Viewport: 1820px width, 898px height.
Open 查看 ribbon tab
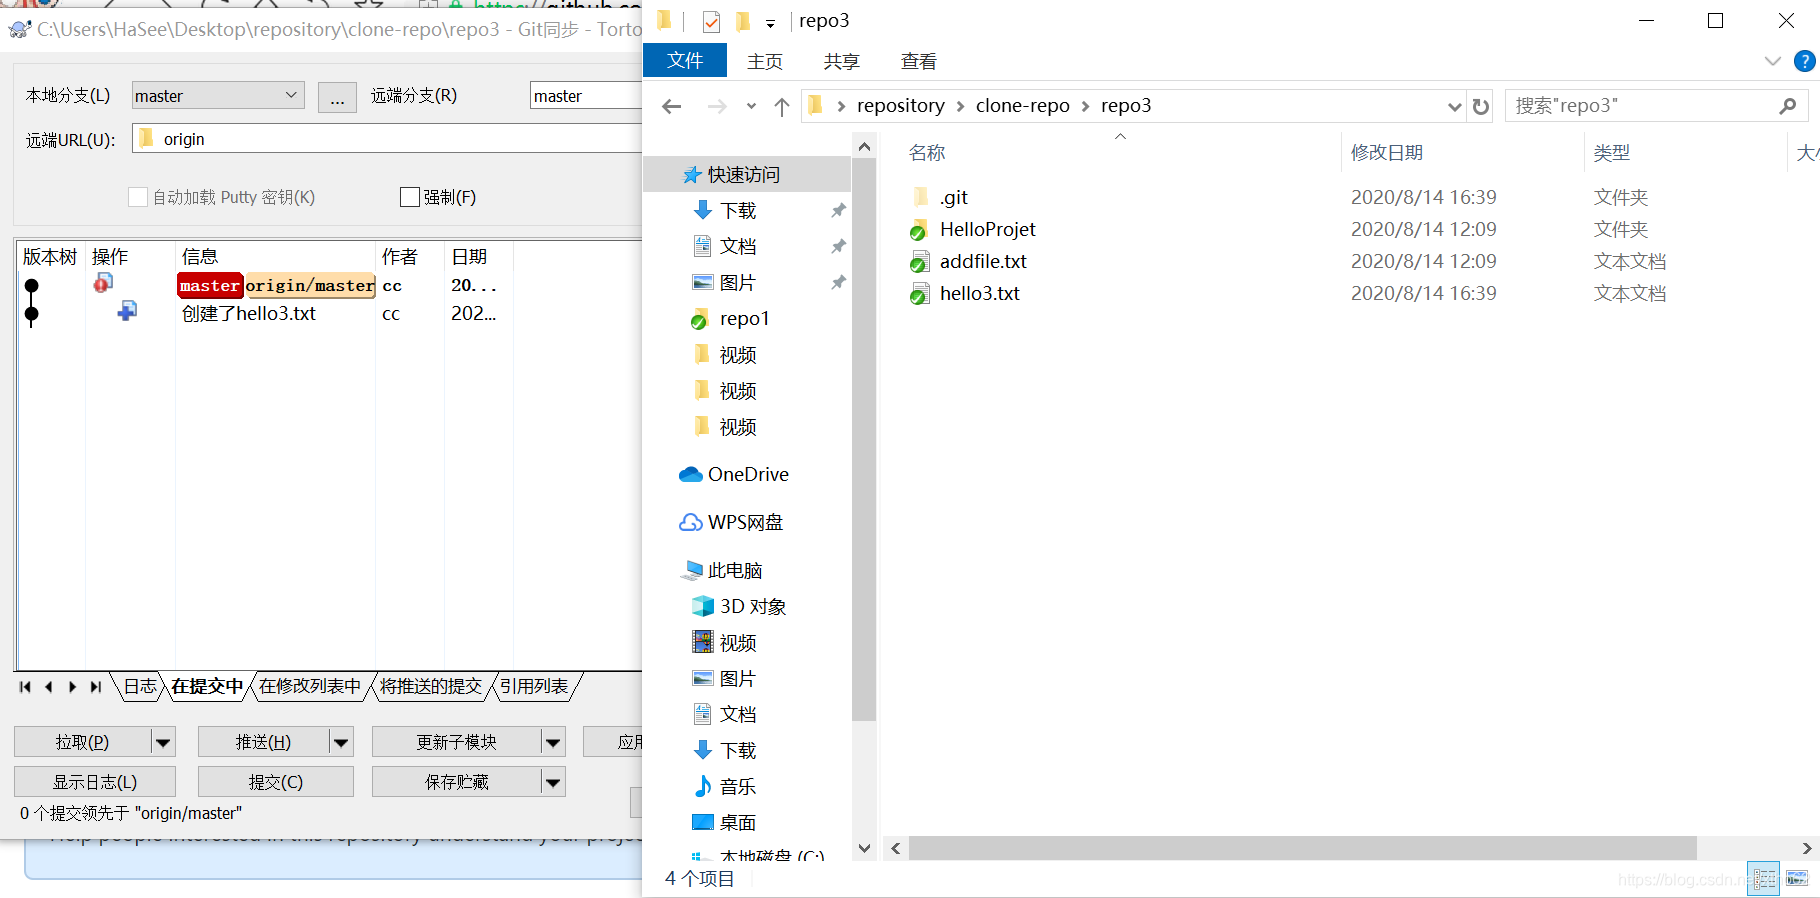click(918, 62)
